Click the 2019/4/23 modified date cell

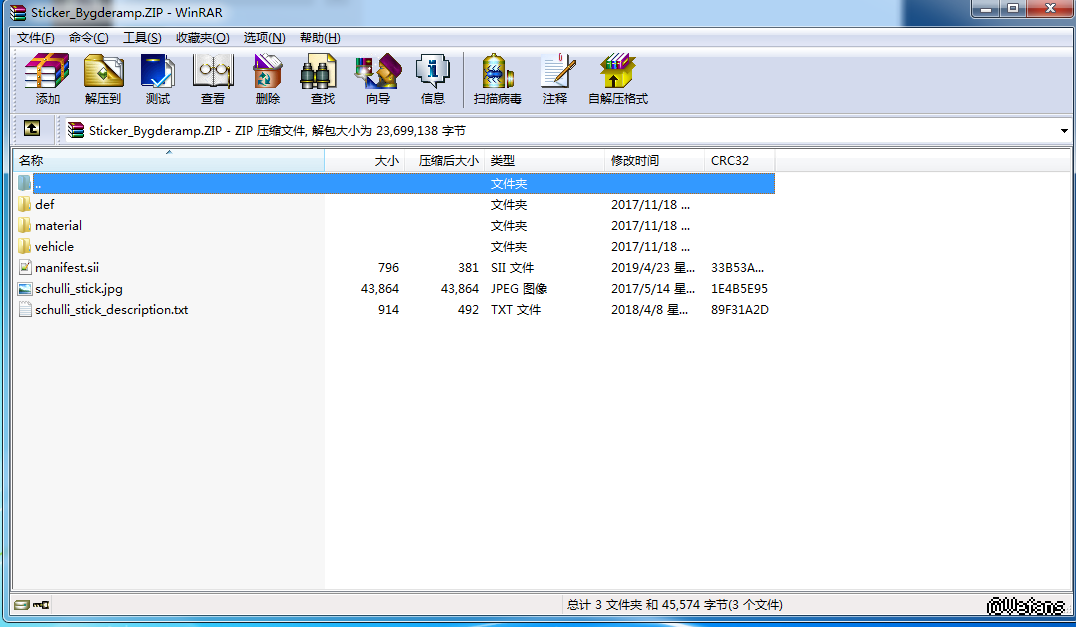point(653,268)
